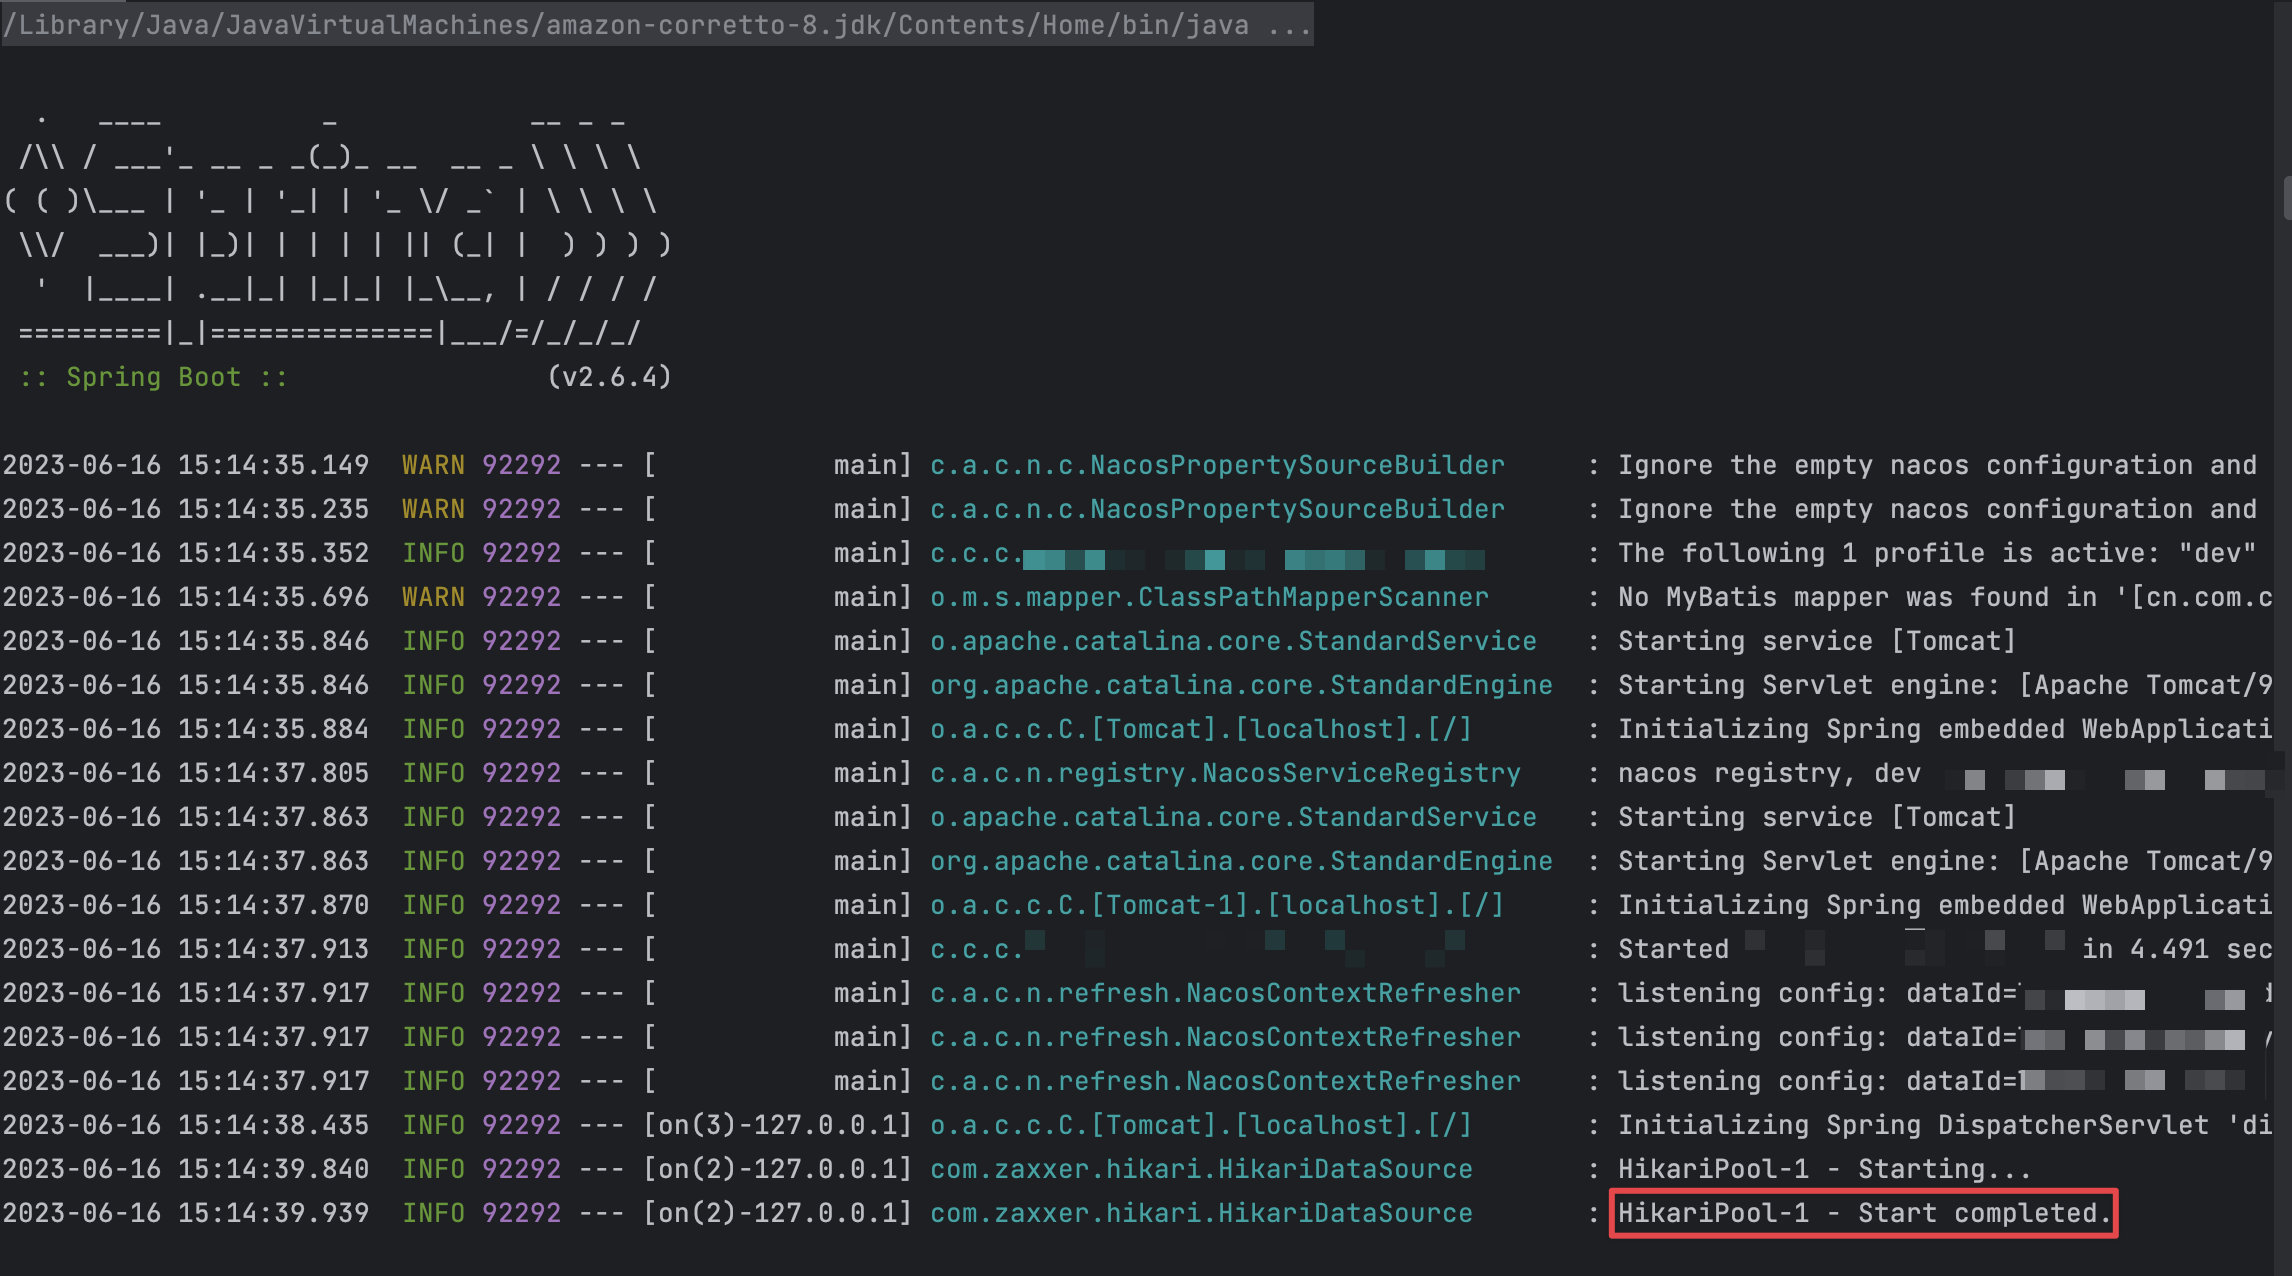
Task: Click the 'Started ... in 4.491 sec' message
Action: point(1944,949)
